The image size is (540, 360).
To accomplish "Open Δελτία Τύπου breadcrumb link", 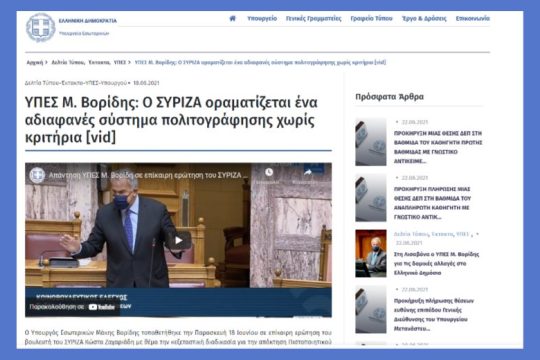I will (x=68, y=62).
